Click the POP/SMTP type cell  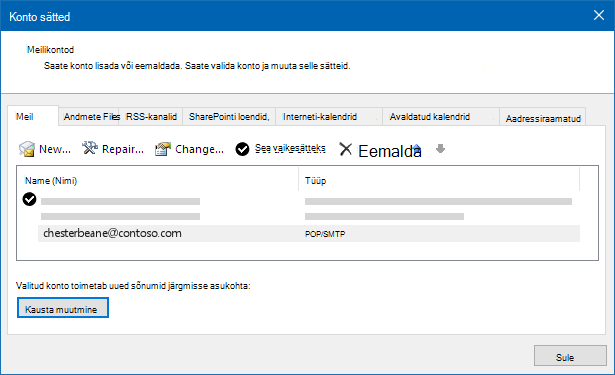click(x=325, y=234)
